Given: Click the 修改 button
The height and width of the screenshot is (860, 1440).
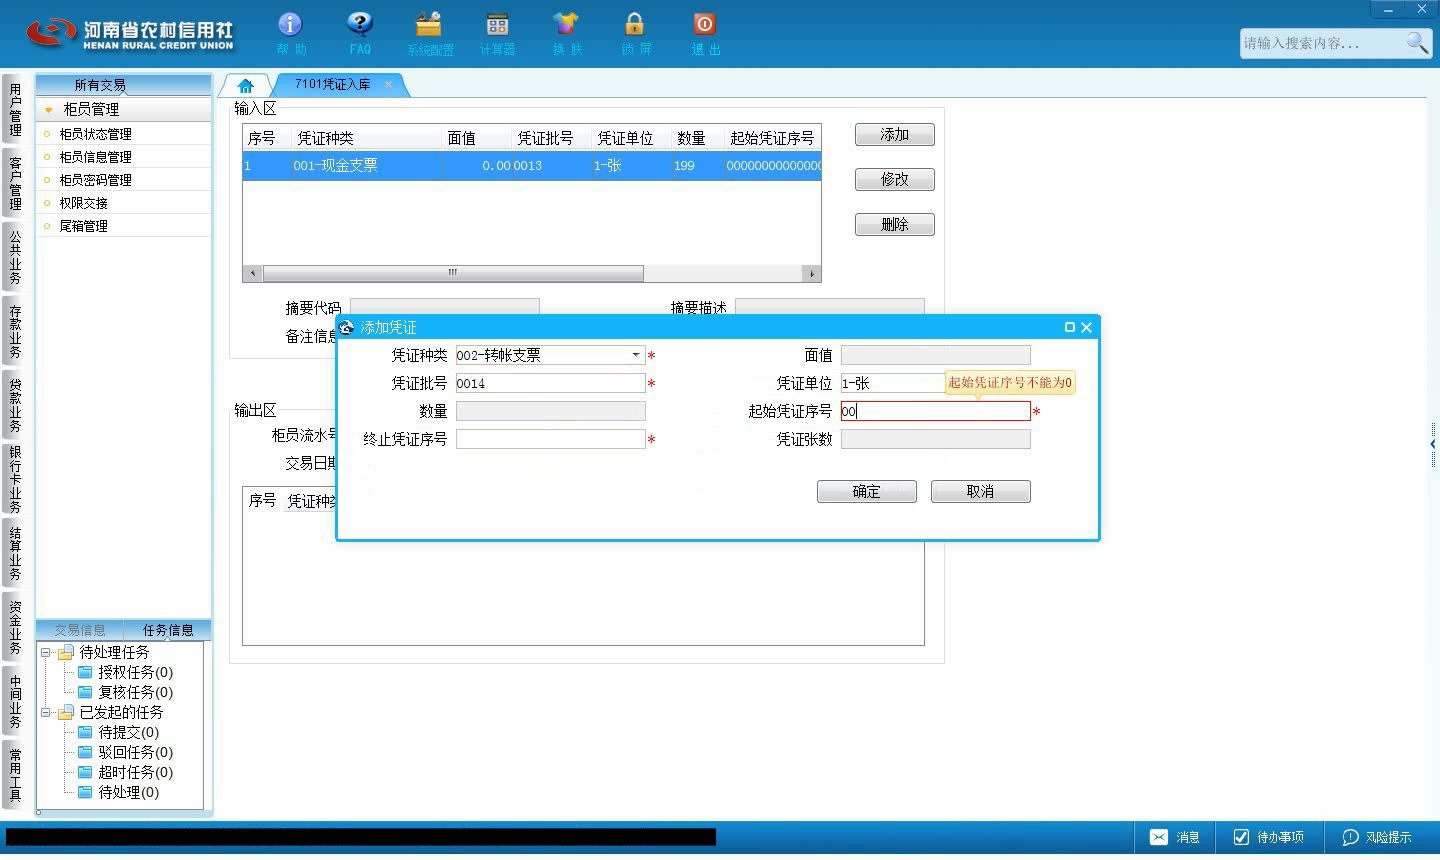Looking at the screenshot, I should coord(895,180).
